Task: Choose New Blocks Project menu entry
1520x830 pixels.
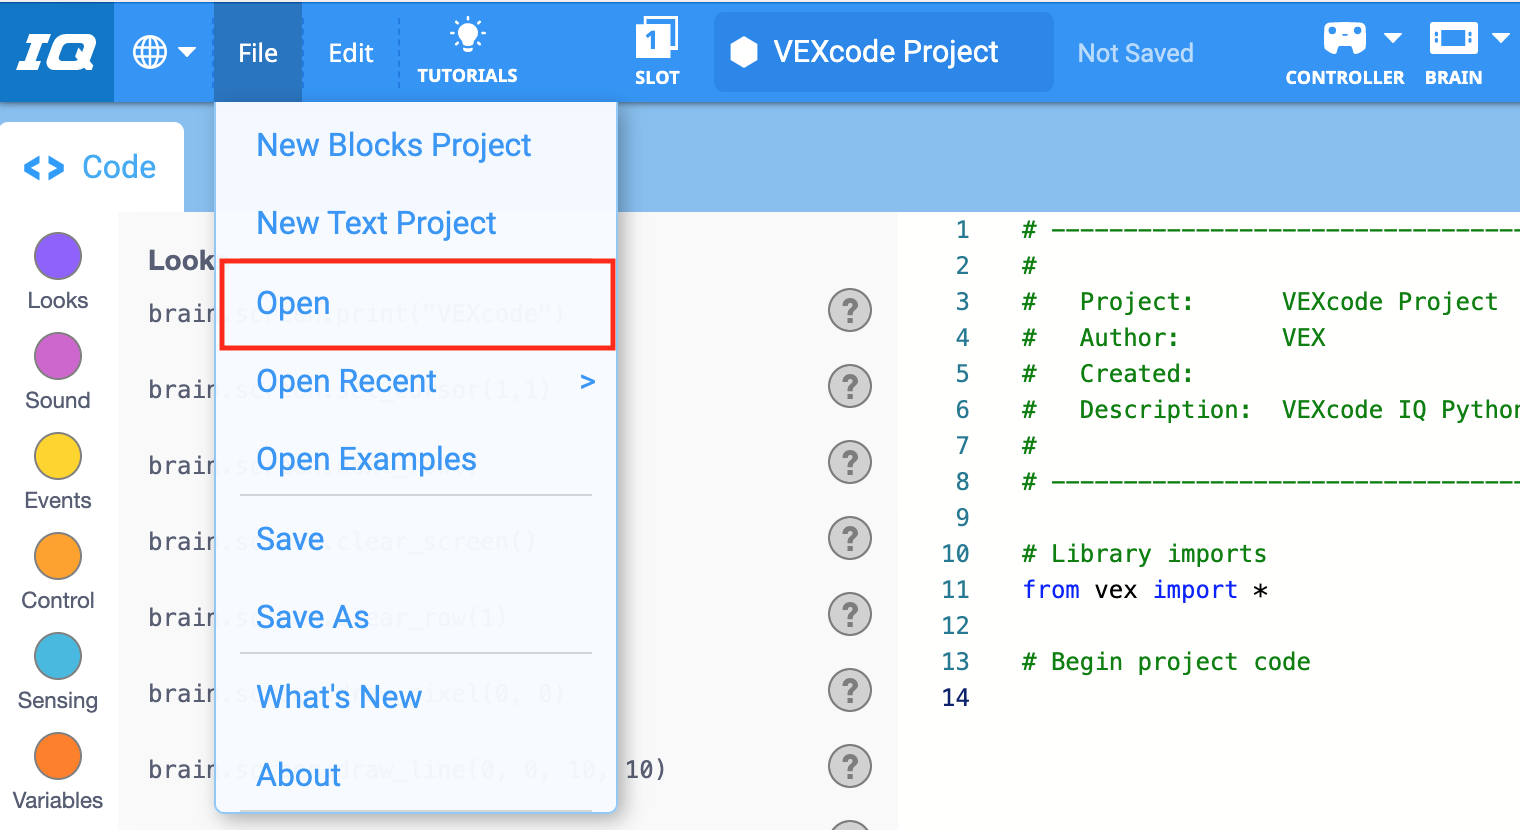Action: coord(394,145)
